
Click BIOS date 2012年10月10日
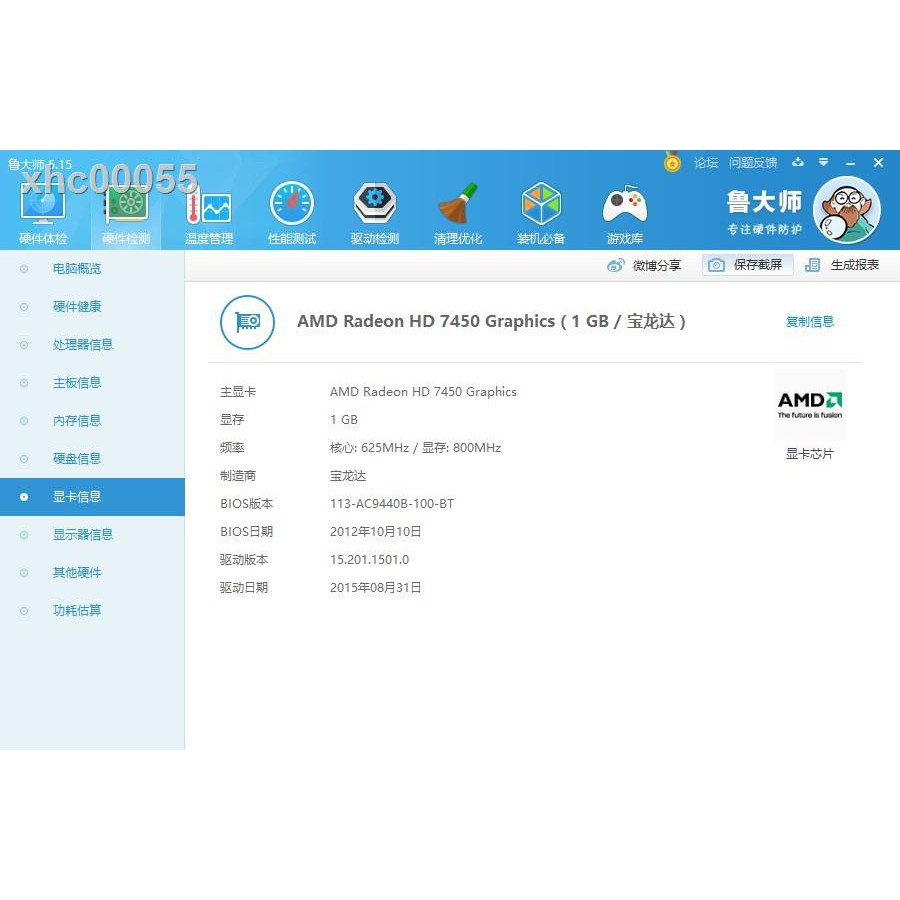coord(375,532)
